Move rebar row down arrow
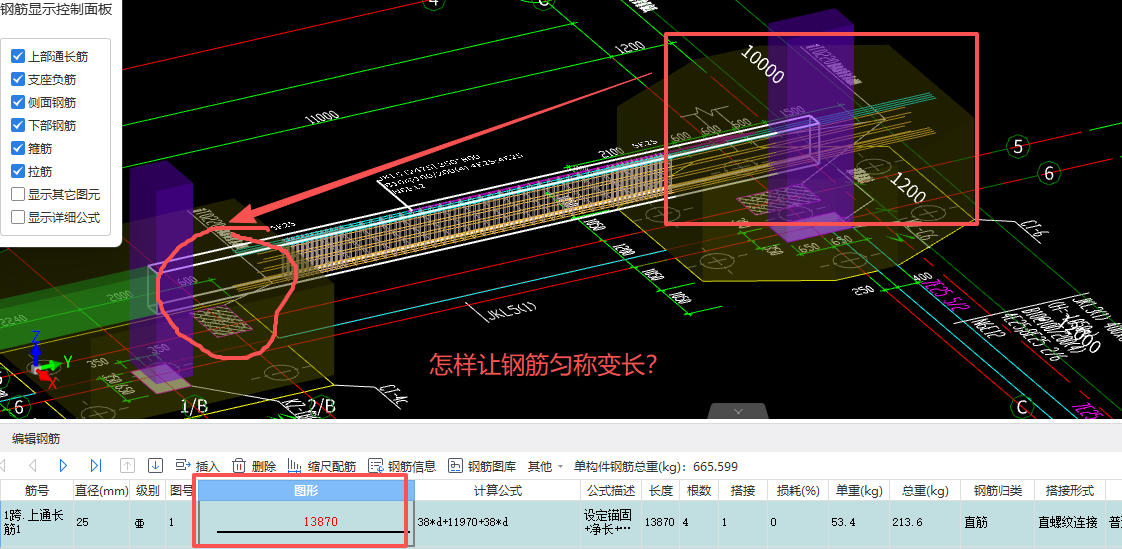1122x549 pixels. (x=155, y=466)
